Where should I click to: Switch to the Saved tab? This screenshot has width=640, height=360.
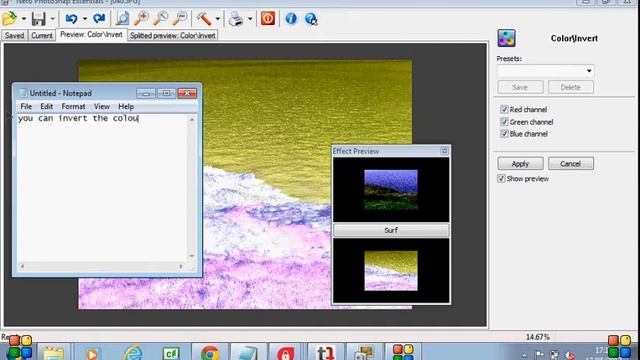14,36
